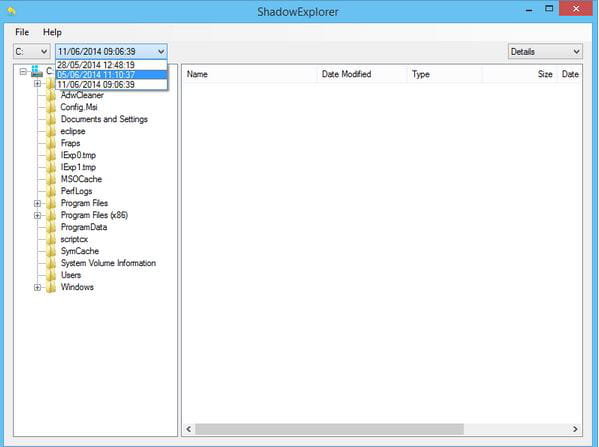
Task: Click the cut-off Date column header
Action: 570,74
